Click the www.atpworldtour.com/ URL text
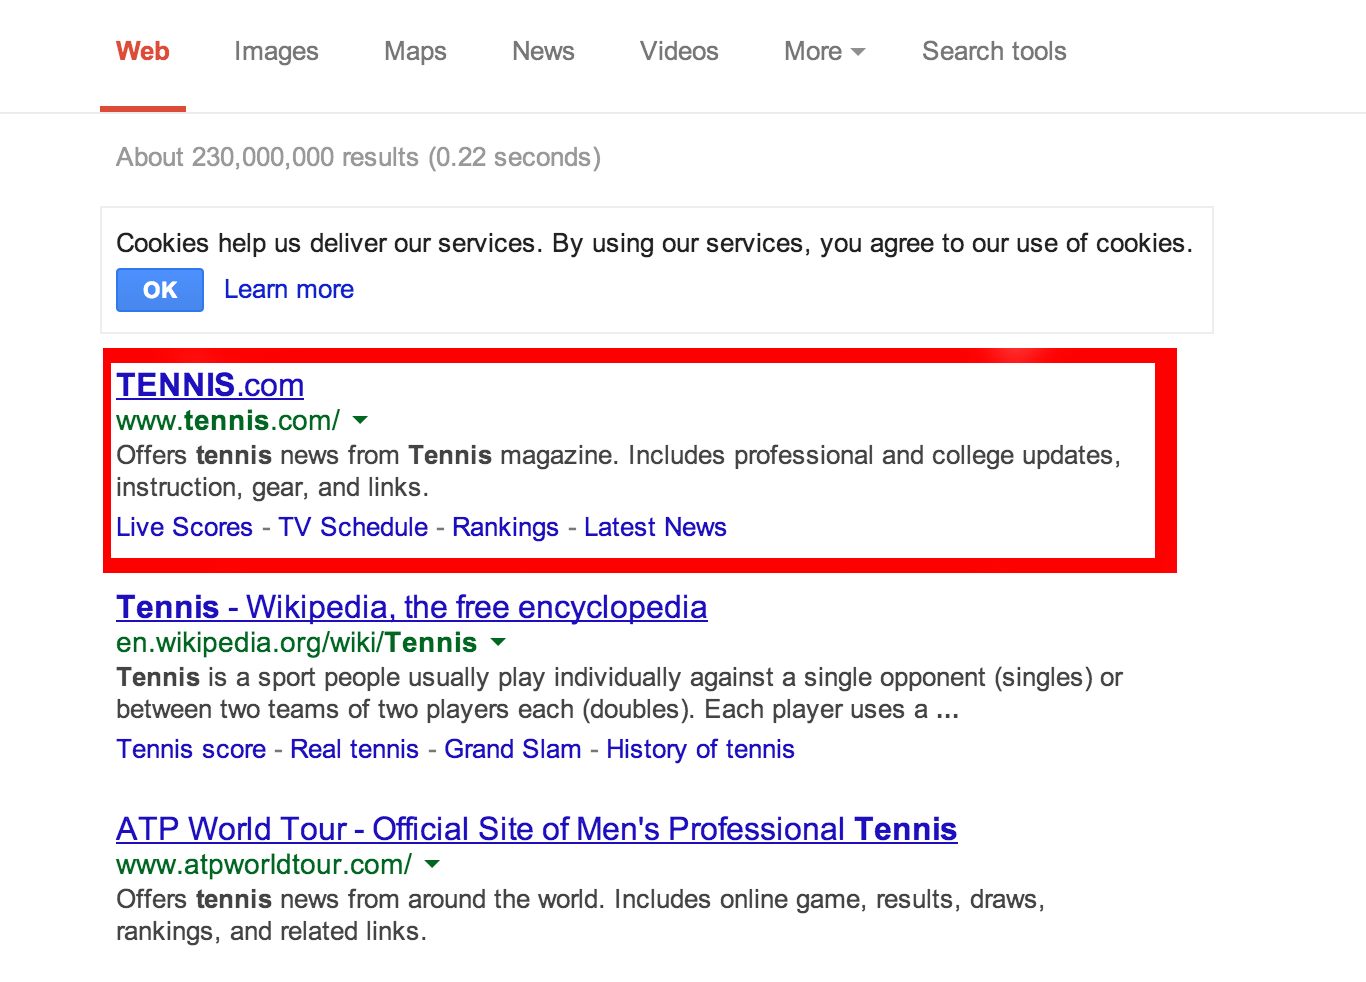Viewport: 1366px width, 982px height. 264,864
